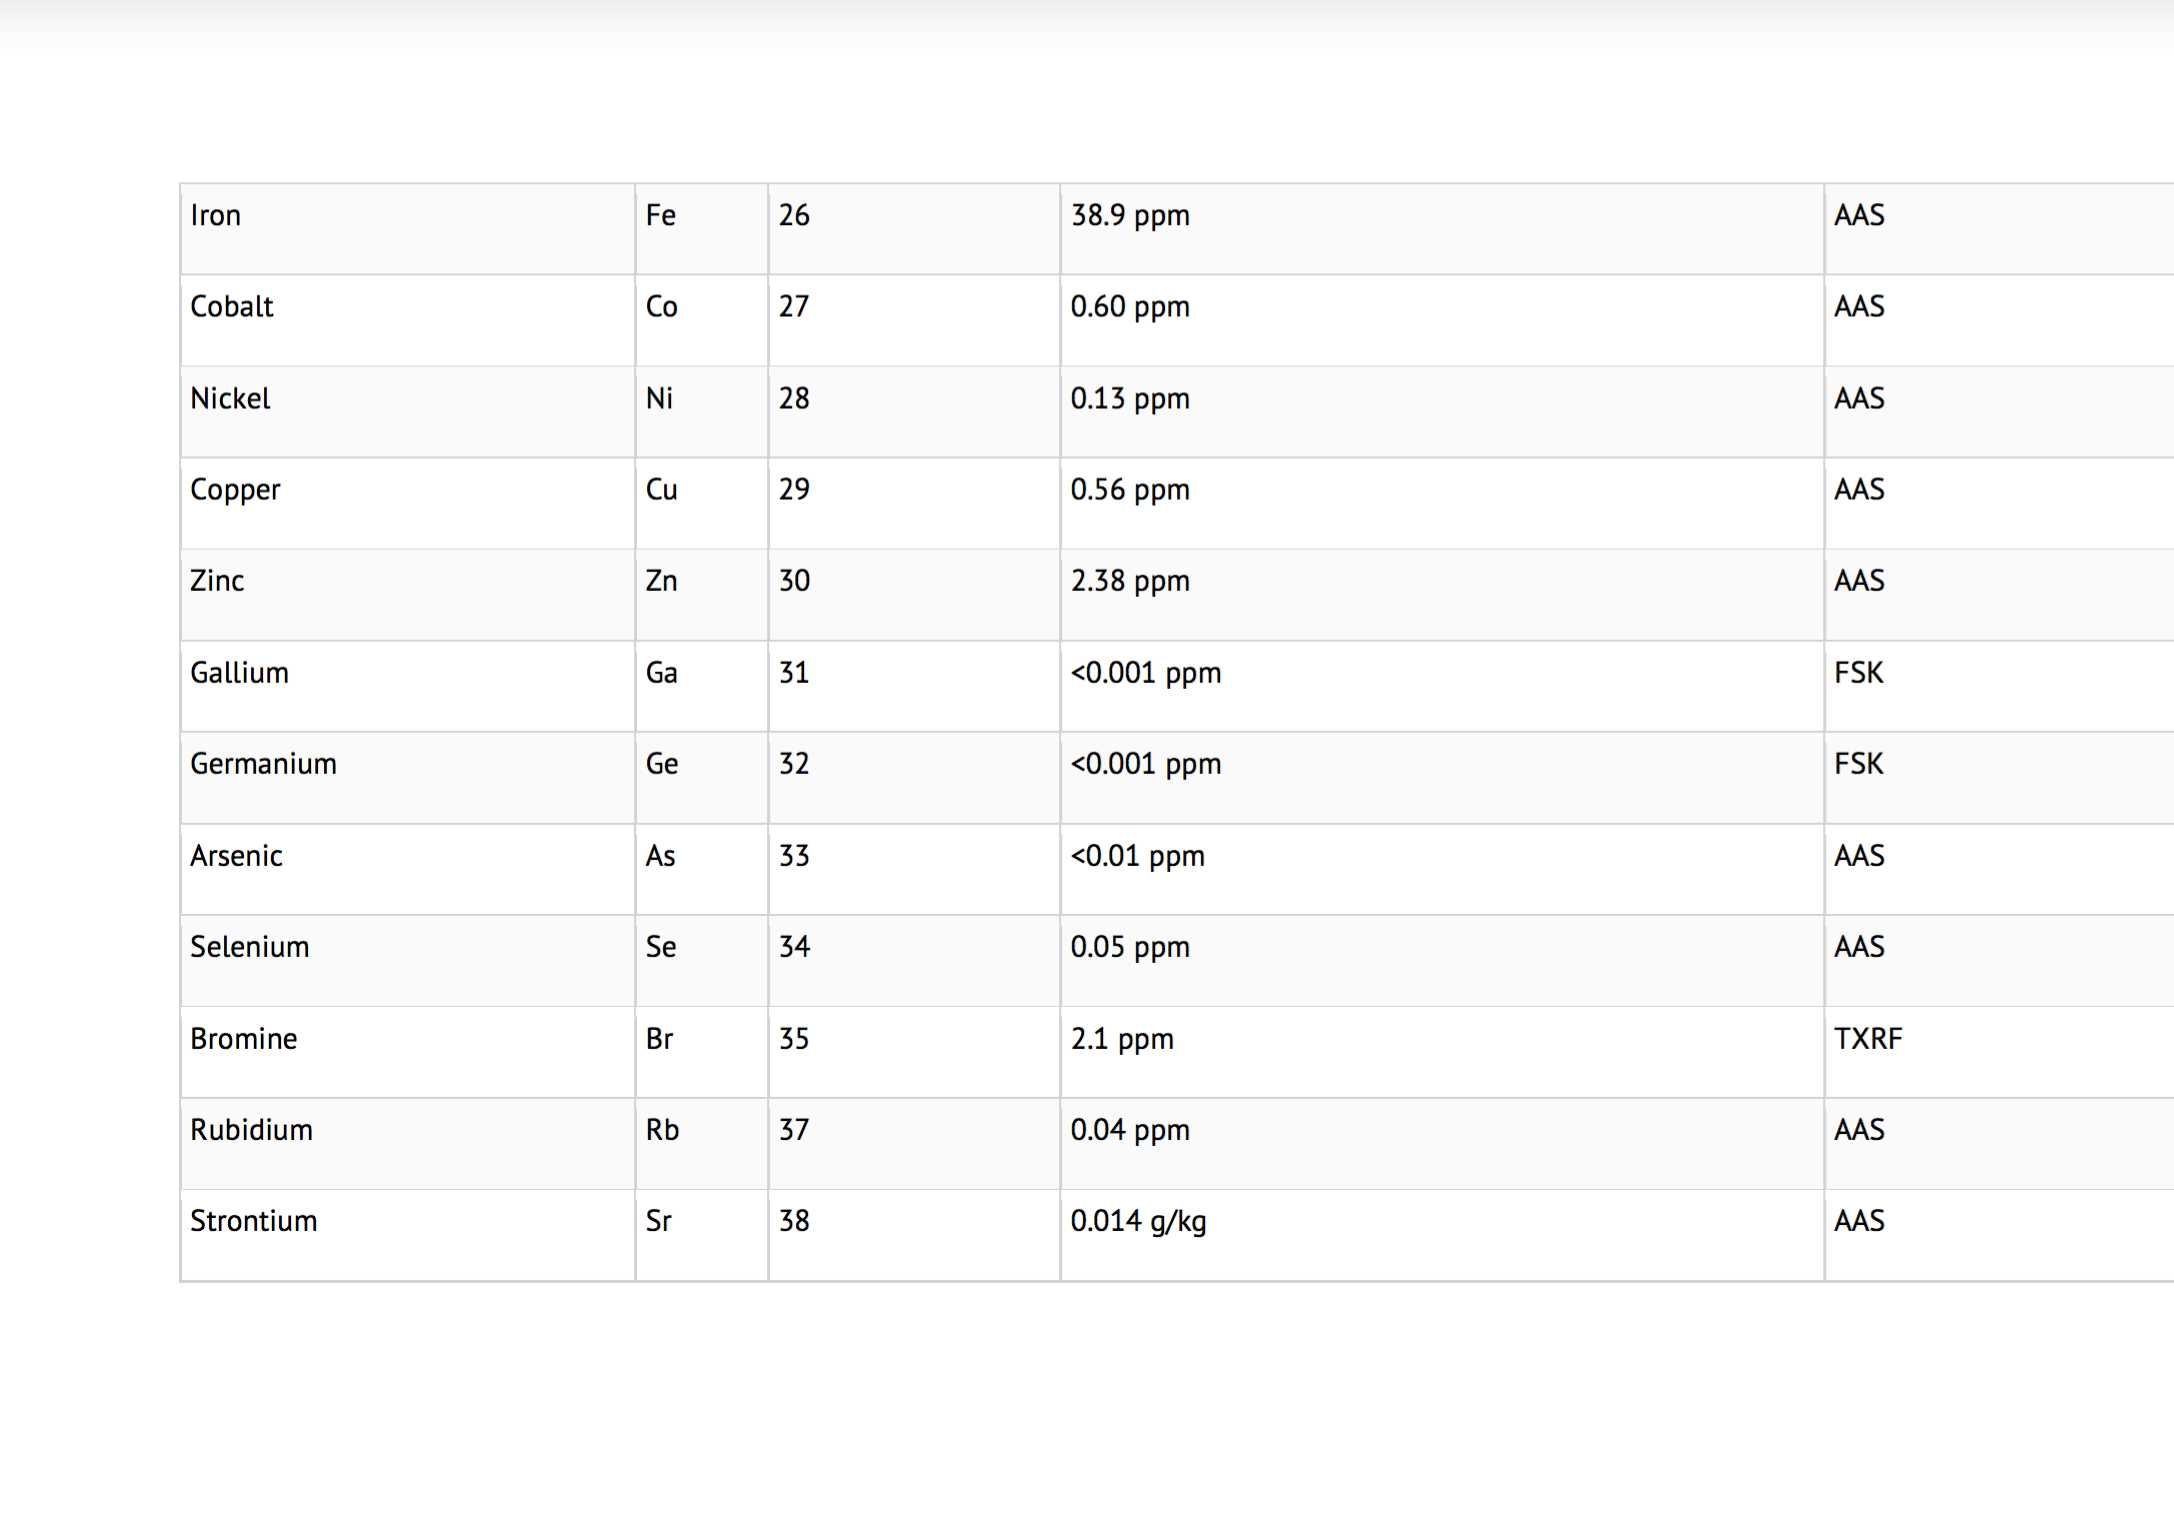This screenshot has height=1538, width=2174.
Task: Select atomic number 27 for Cobalt
Action: pos(794,307)
